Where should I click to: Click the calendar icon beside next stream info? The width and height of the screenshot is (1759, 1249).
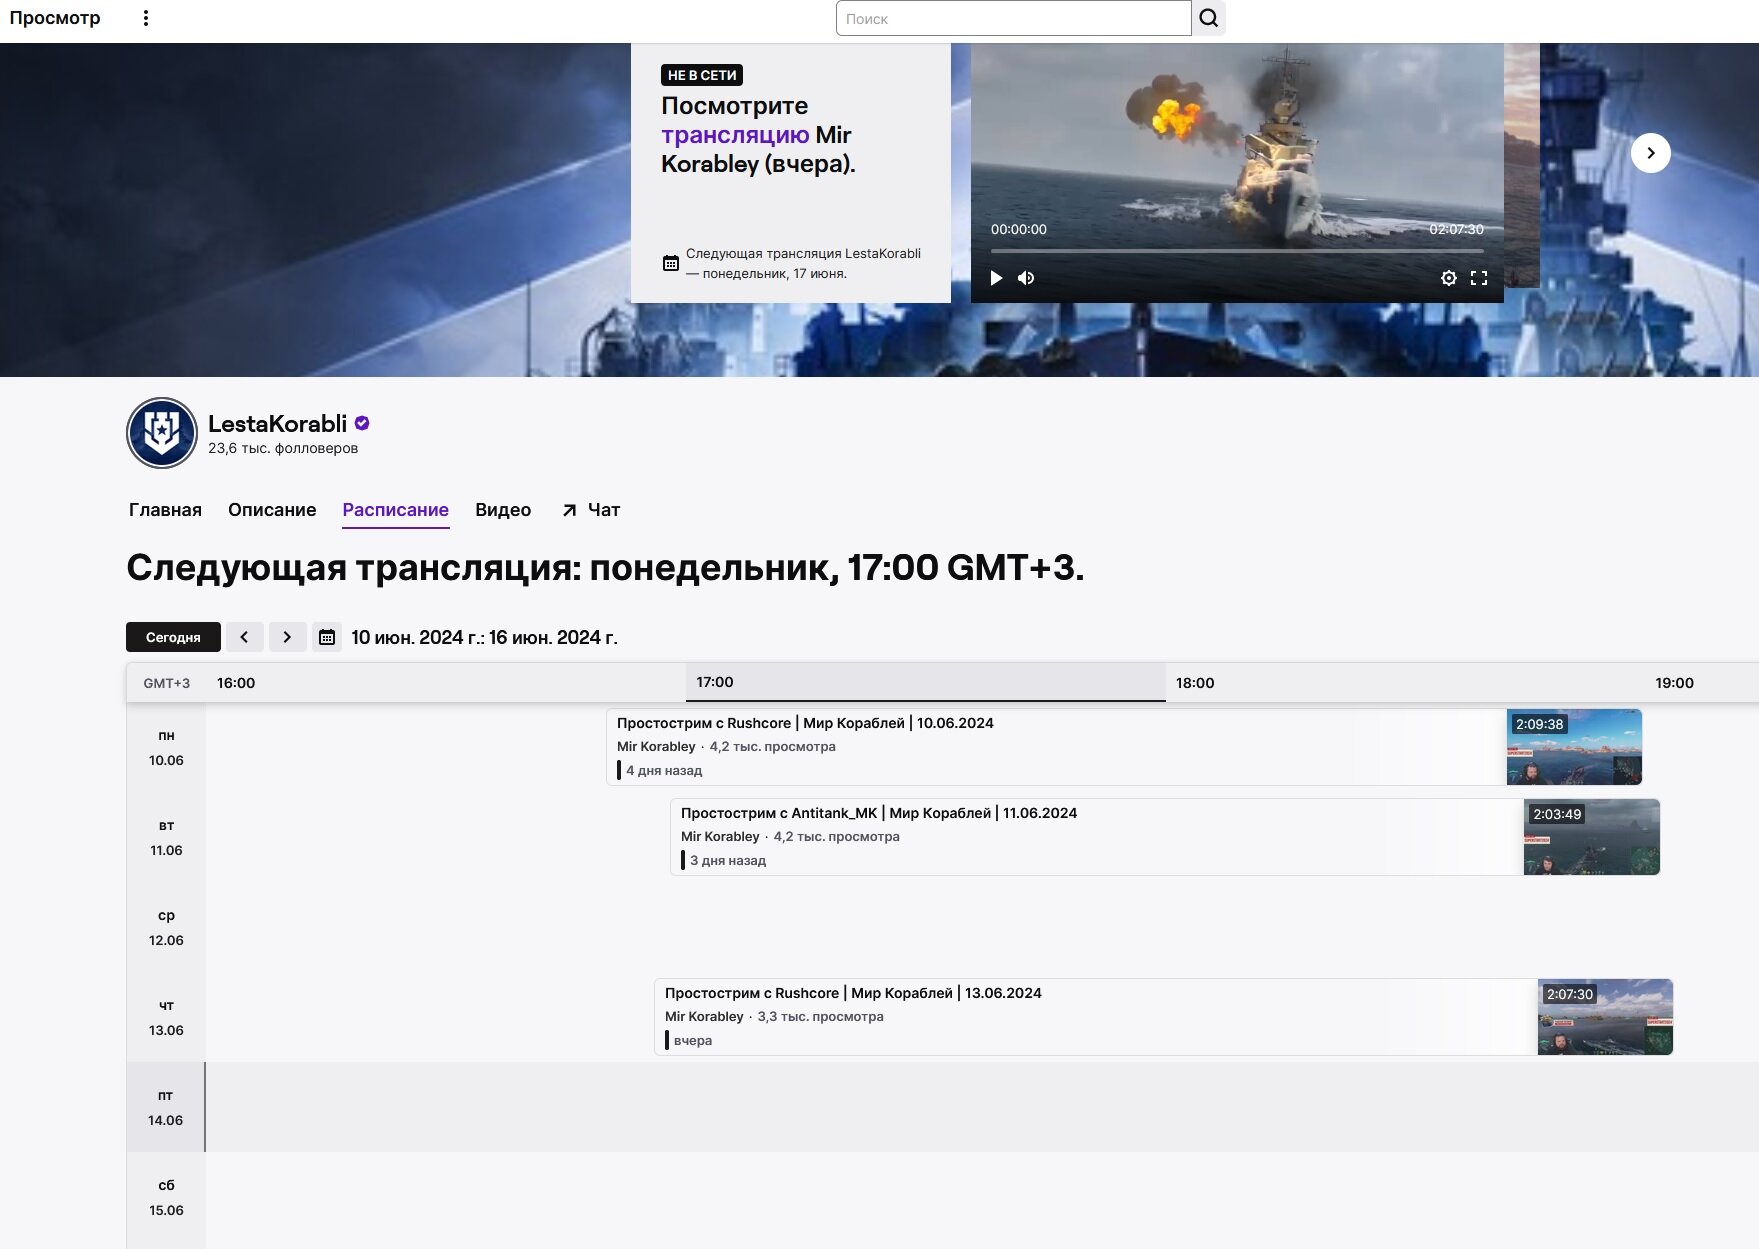671,263
